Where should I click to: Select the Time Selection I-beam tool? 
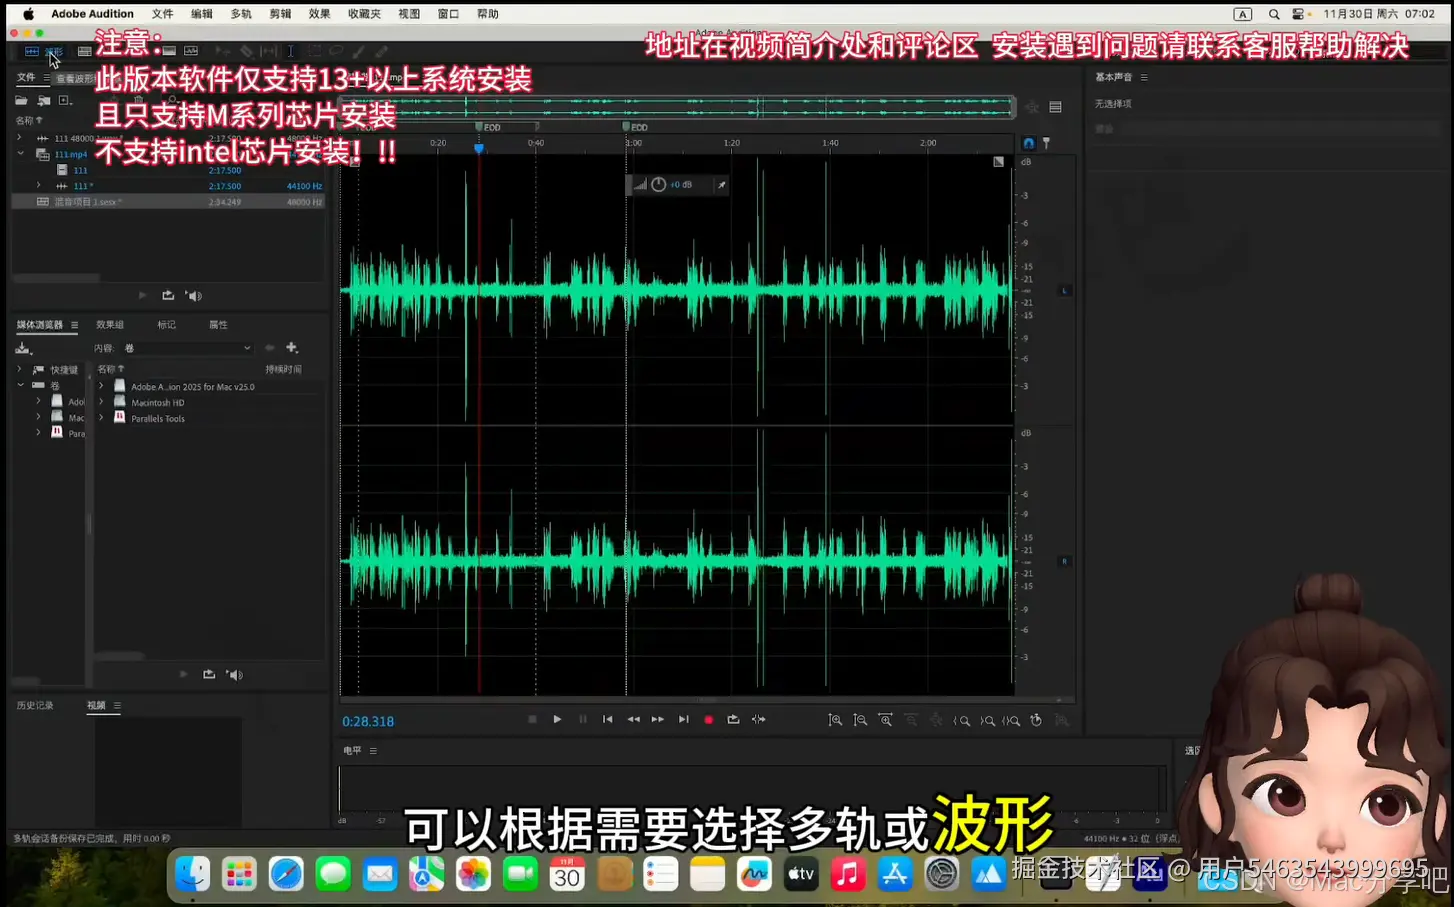(290, 51)
